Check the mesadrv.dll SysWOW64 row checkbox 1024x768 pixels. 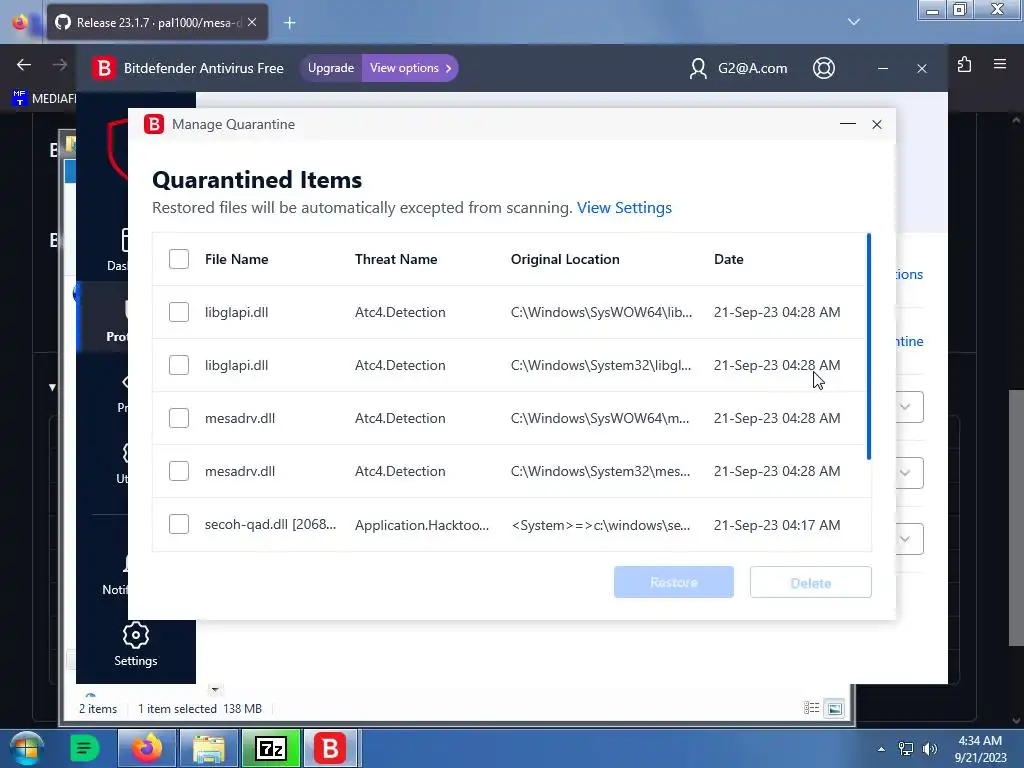pos(179,418)
